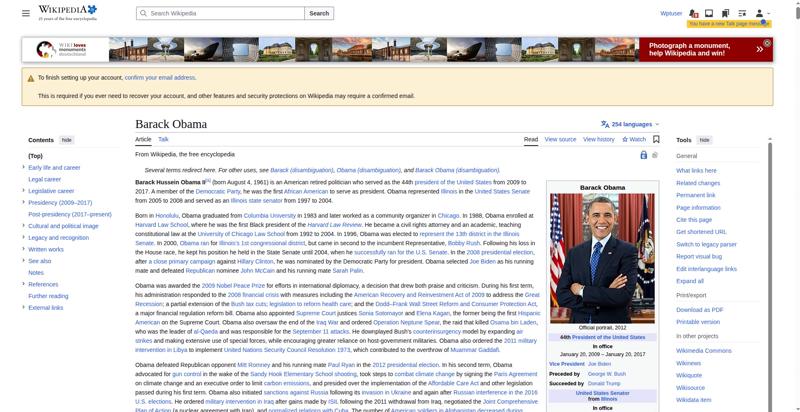Expand the Early life and career section
This screenshot has height=412, width=800.
(x=23, y=167)
